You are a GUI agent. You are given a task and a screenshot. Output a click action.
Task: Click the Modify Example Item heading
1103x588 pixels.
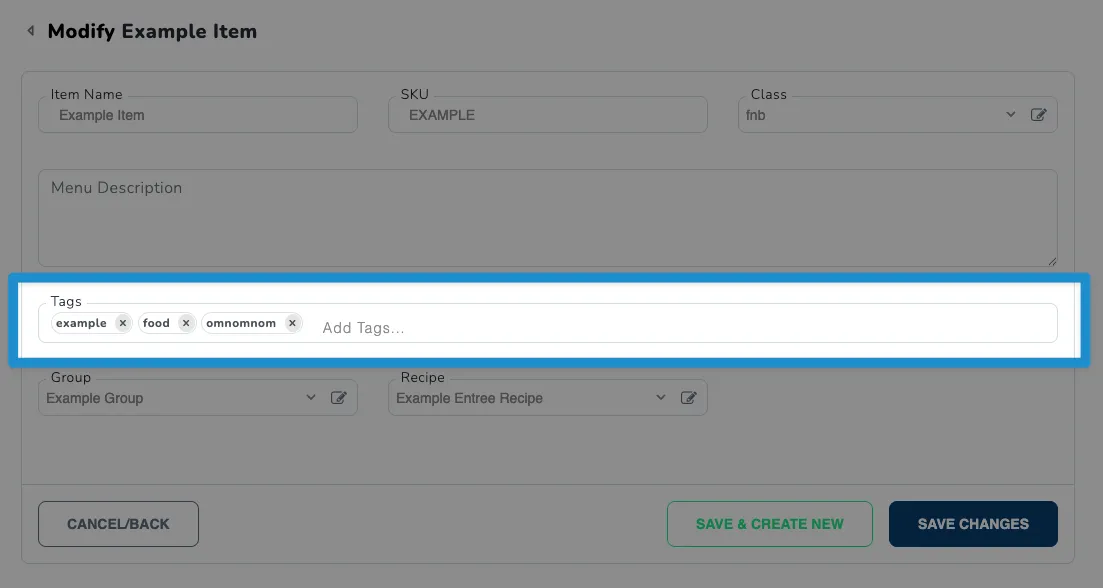(x=152, y=31)
